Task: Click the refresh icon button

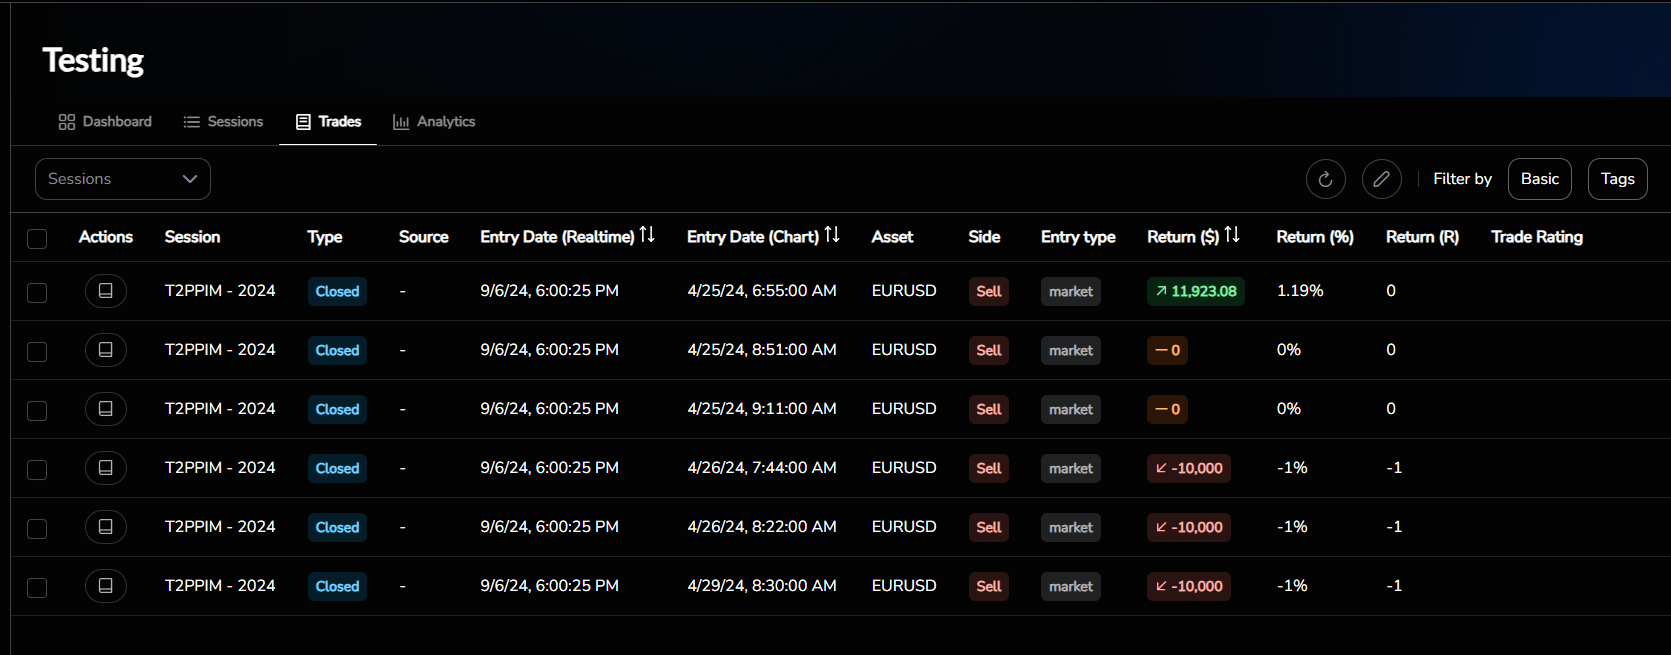Action: click(x=1325, y=179)
